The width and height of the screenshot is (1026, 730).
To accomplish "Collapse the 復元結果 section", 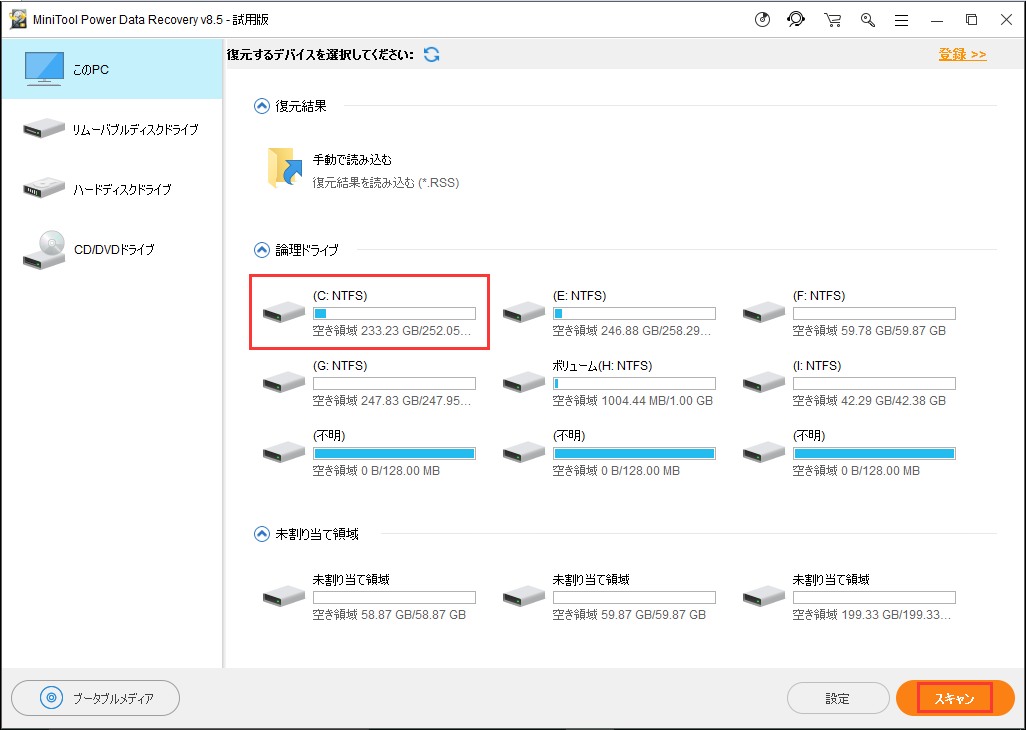I will point(262,105).
